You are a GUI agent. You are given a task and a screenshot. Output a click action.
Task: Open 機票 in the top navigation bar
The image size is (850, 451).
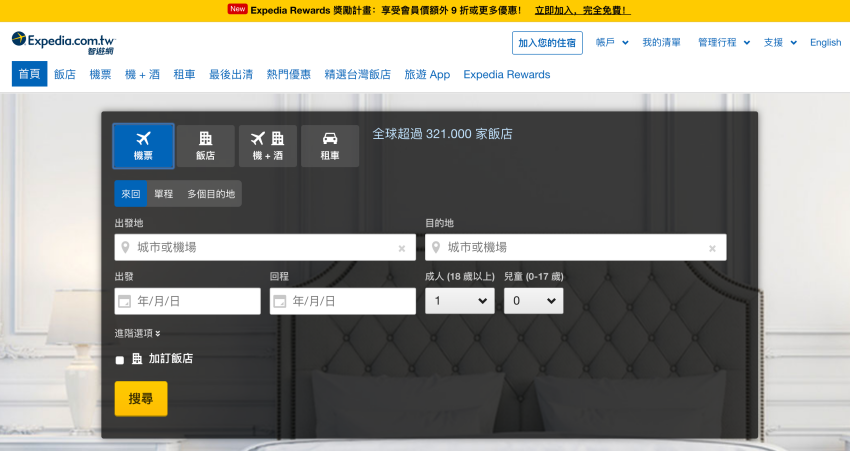pos(100,74)
